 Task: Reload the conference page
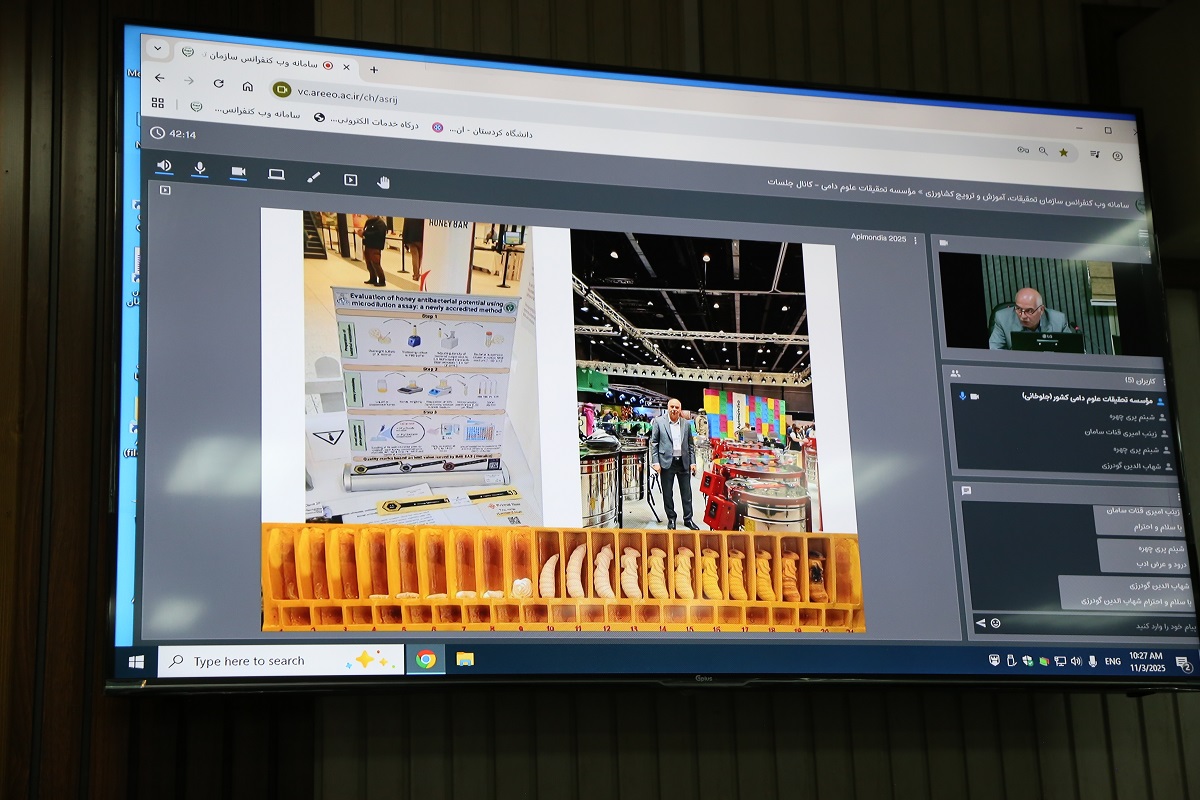(x=218, y=83)
